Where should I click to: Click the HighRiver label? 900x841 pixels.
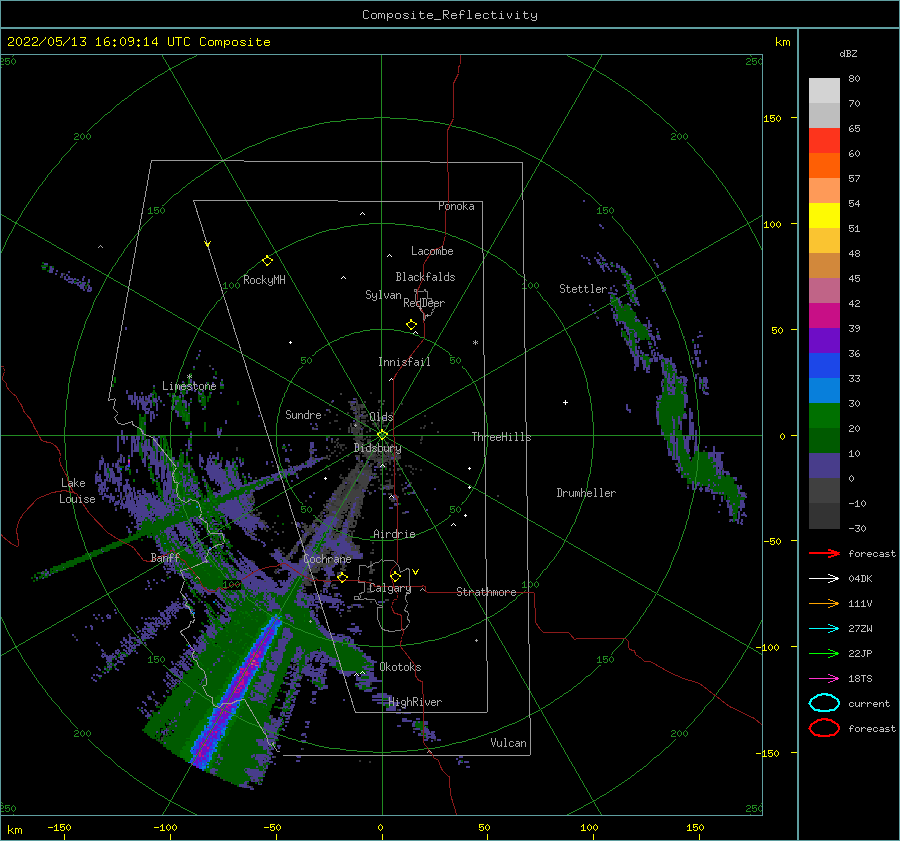(x=415, y=702)
